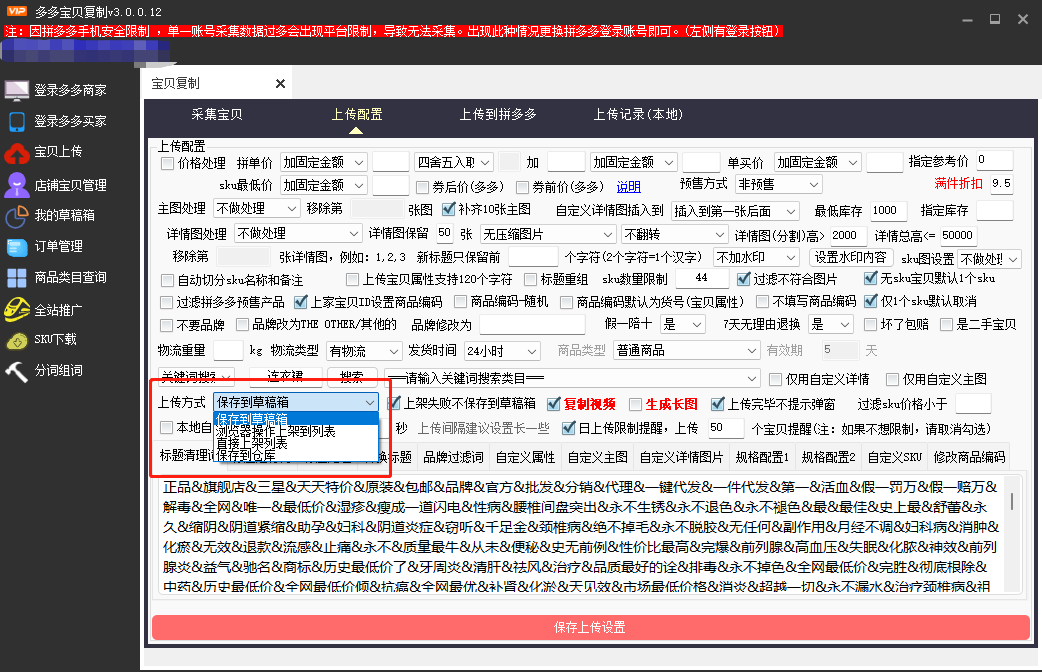Click the VIP logo in title bar
The width and height of the screenshot is (1042, 672).
click(17, 11)
